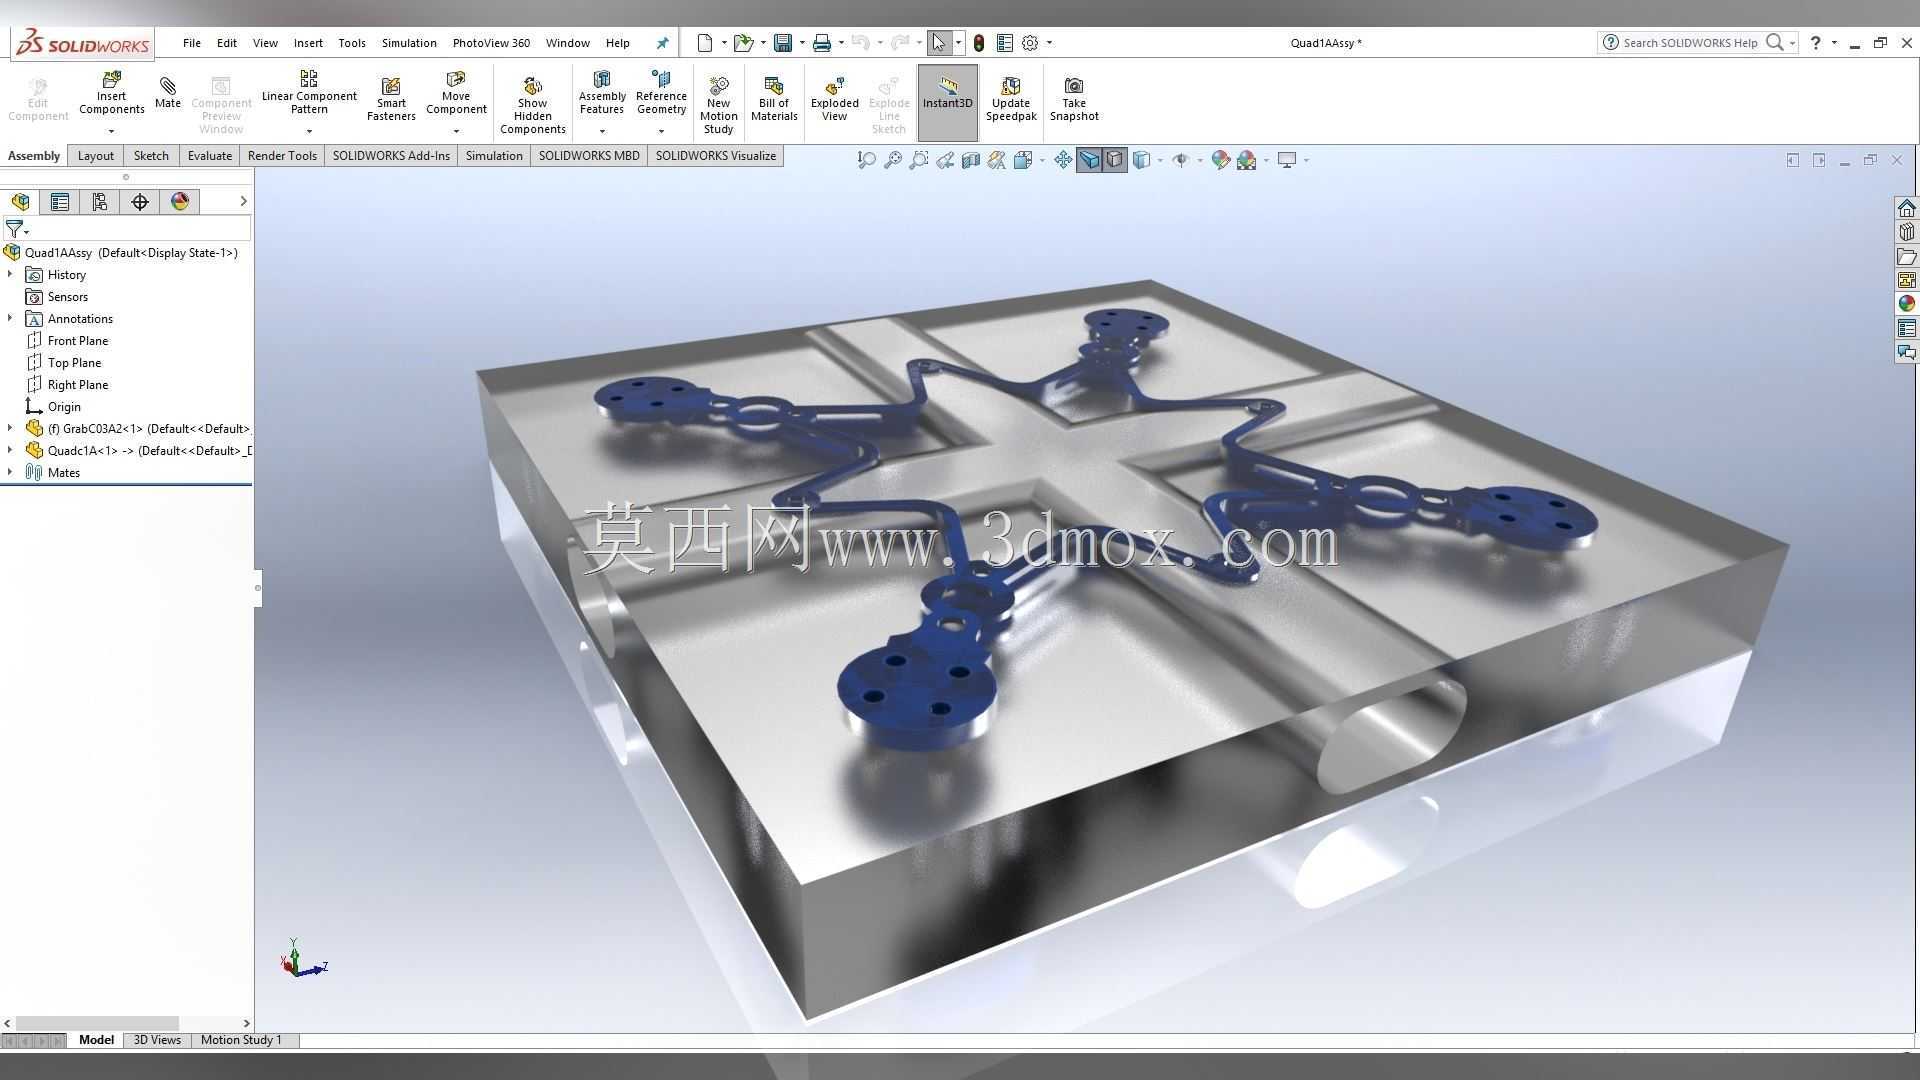Toggle the Select cursor tool
The height and width of the screenshot is (1080, 1920).
pyautogui.click(x=938, y=43)
